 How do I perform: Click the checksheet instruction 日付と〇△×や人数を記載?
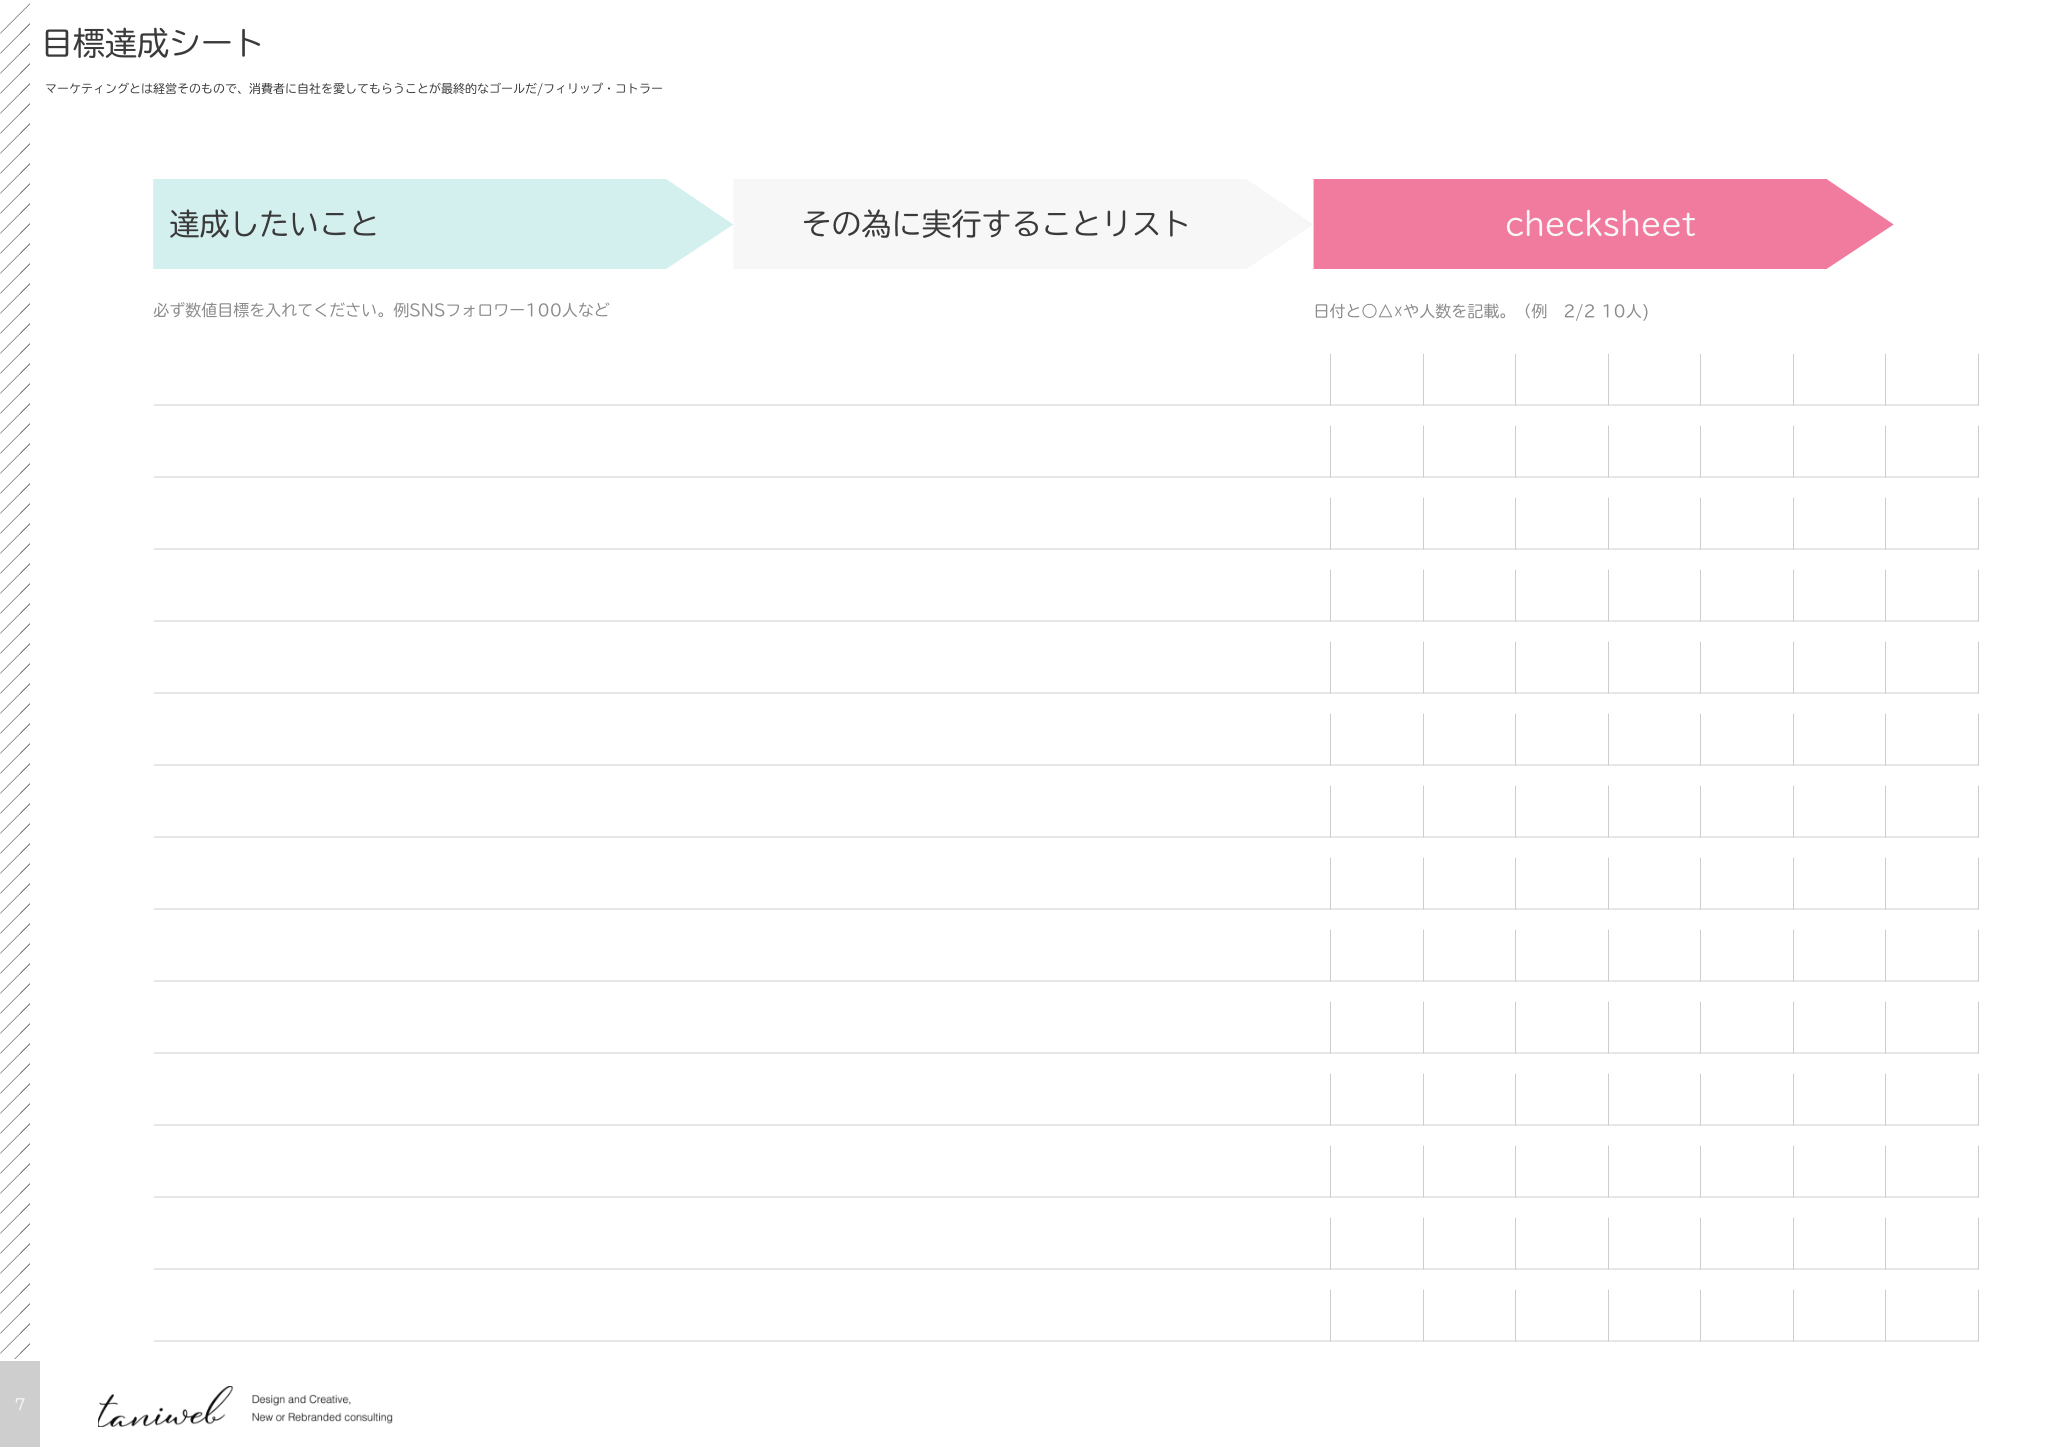[1480, 311]
